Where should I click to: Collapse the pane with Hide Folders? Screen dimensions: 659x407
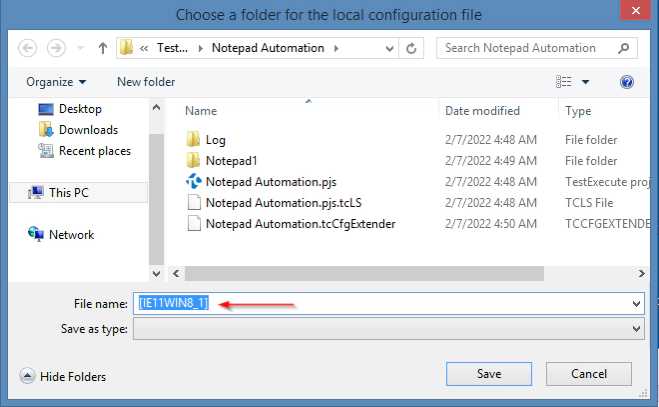(63, 377)
